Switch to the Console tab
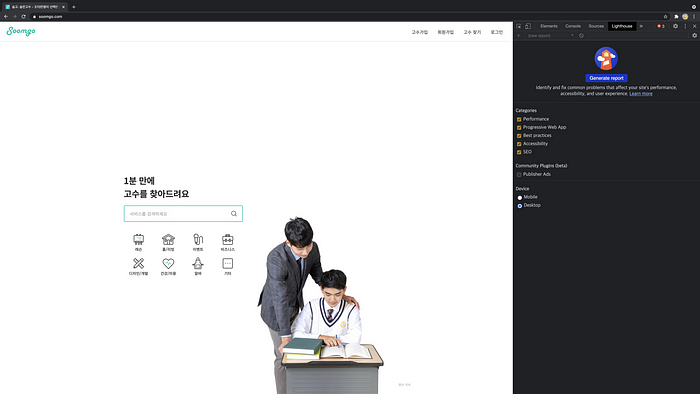 573,26
